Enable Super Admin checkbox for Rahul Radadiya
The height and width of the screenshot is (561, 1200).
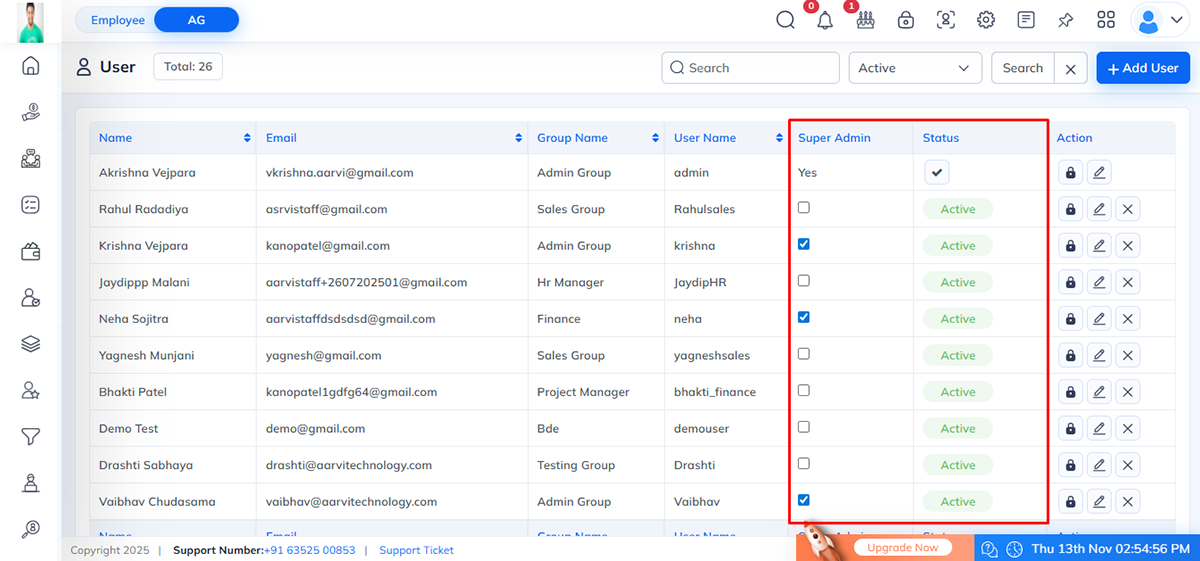click(804, 208)
